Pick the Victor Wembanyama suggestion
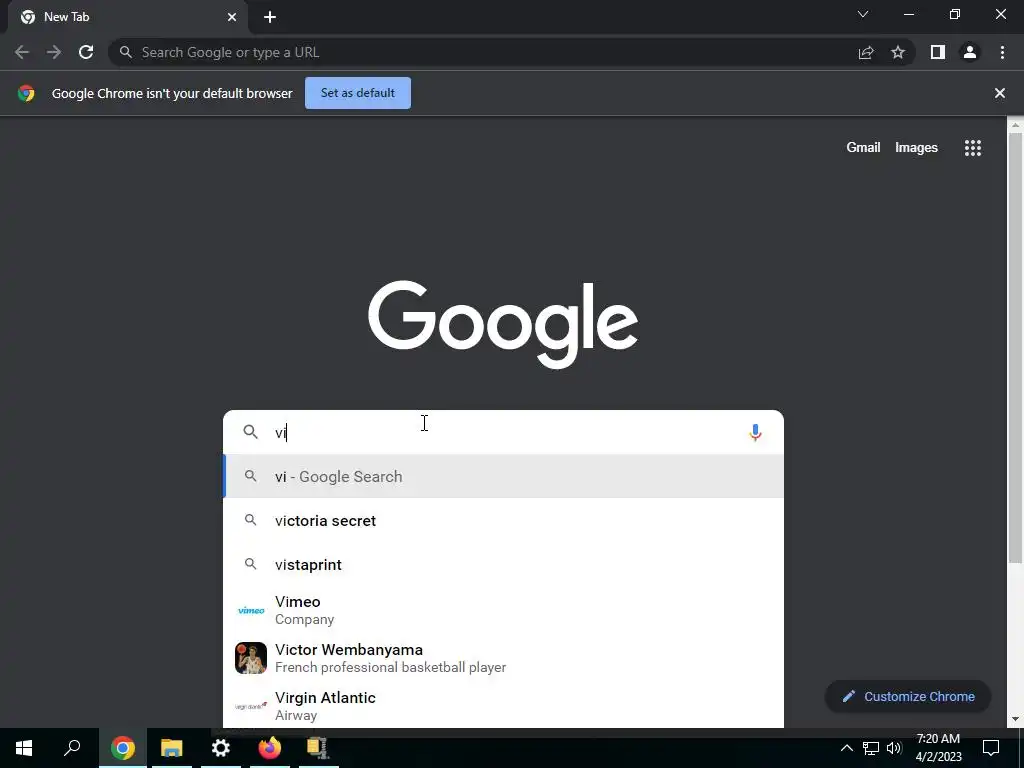1024x768 pixels. pyautogui.click(x=503, y=658)
